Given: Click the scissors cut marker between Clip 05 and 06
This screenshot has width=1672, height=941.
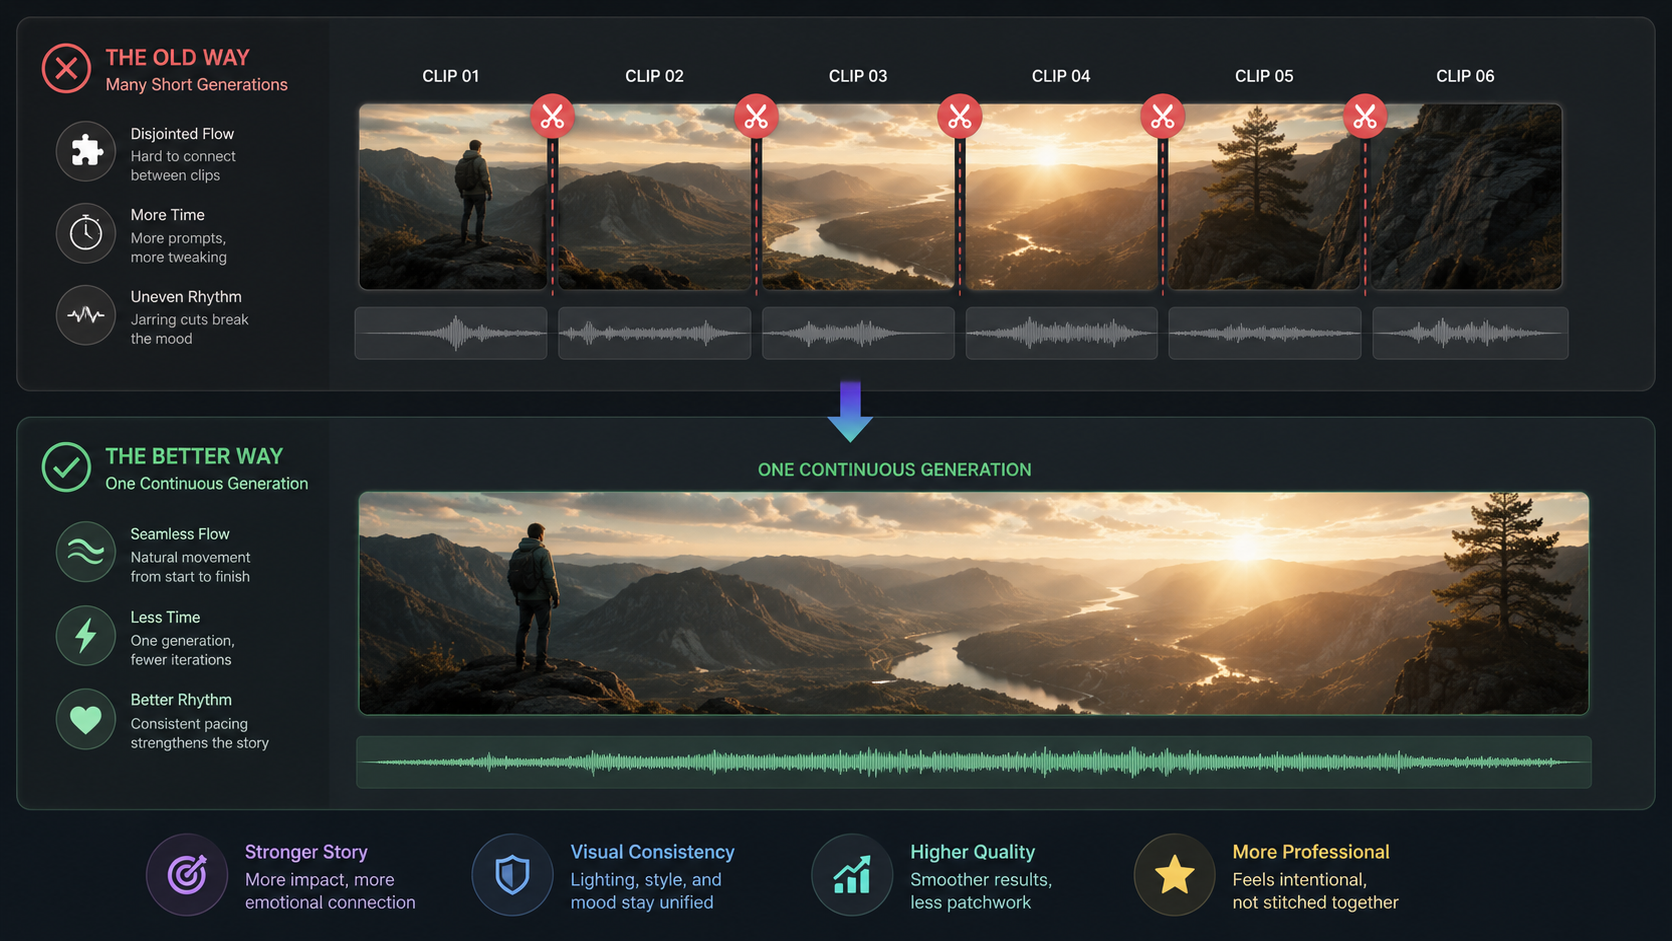Looking at the screenshot, I should (x=1365, y=117).
